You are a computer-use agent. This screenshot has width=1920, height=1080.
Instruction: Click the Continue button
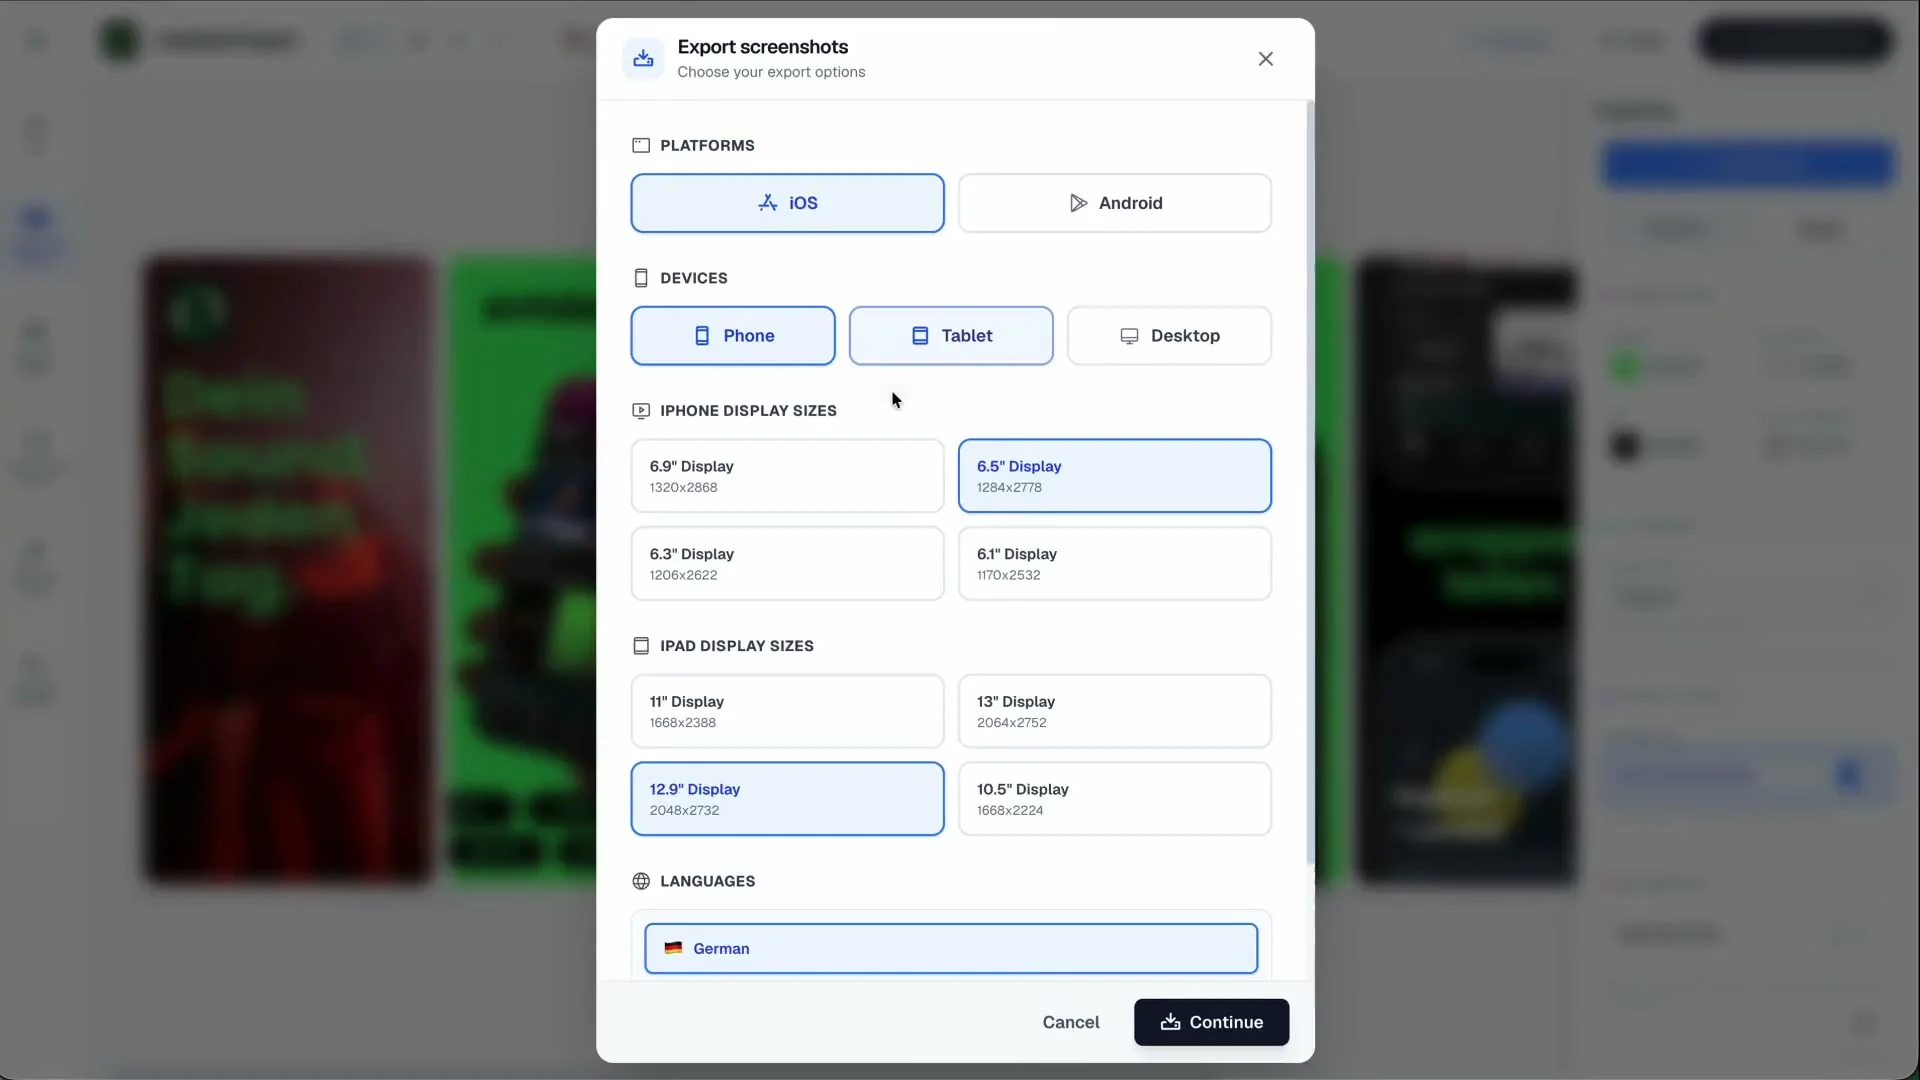click(1211, 1022)
